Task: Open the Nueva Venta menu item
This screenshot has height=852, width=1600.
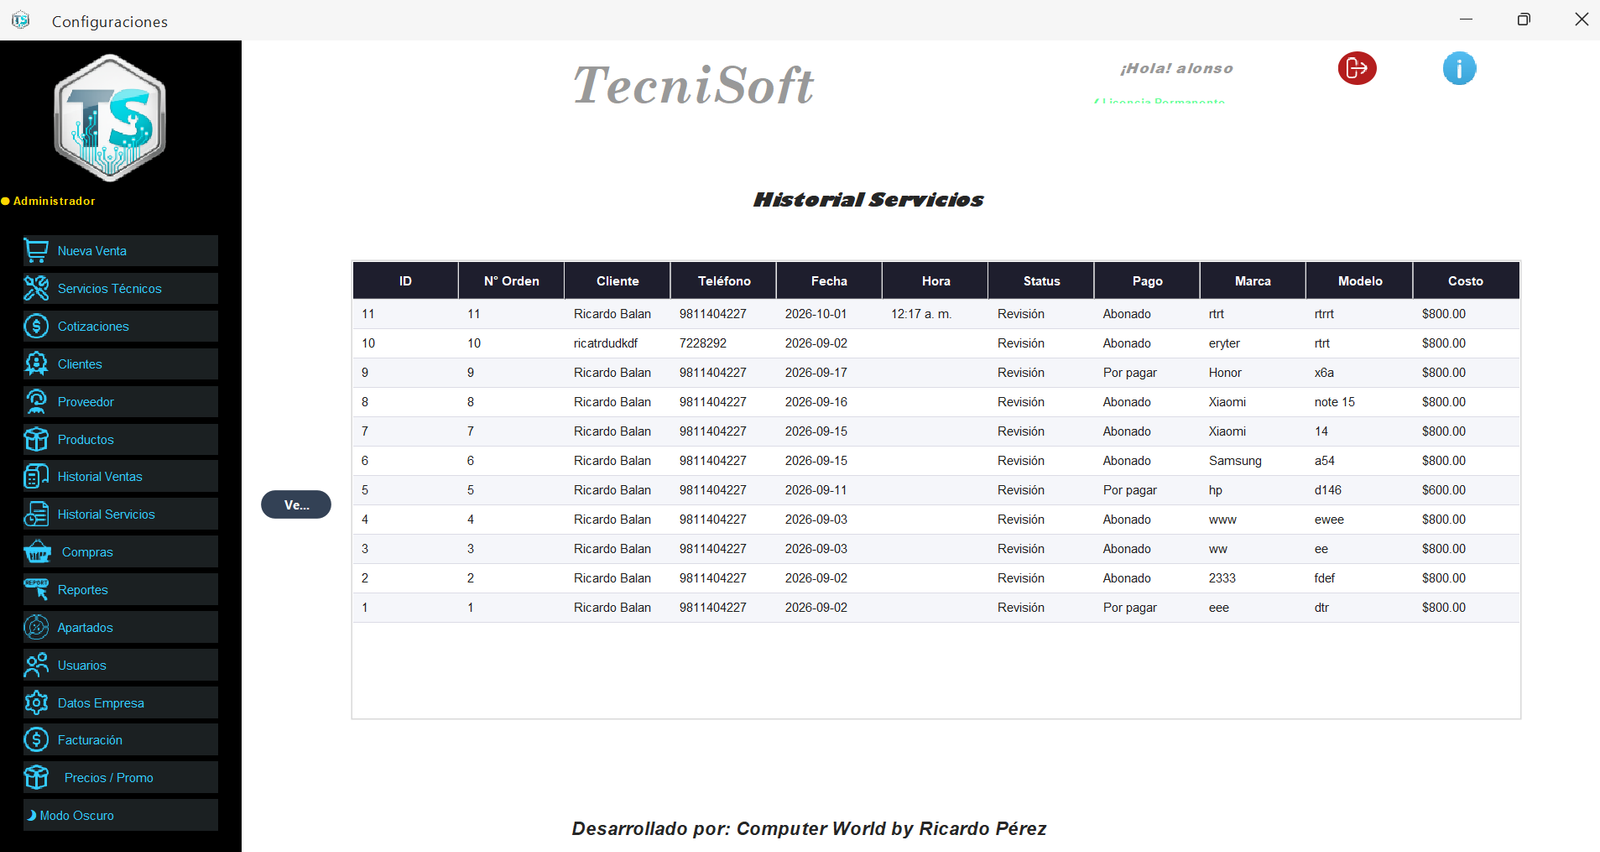Action: (121, 251)
